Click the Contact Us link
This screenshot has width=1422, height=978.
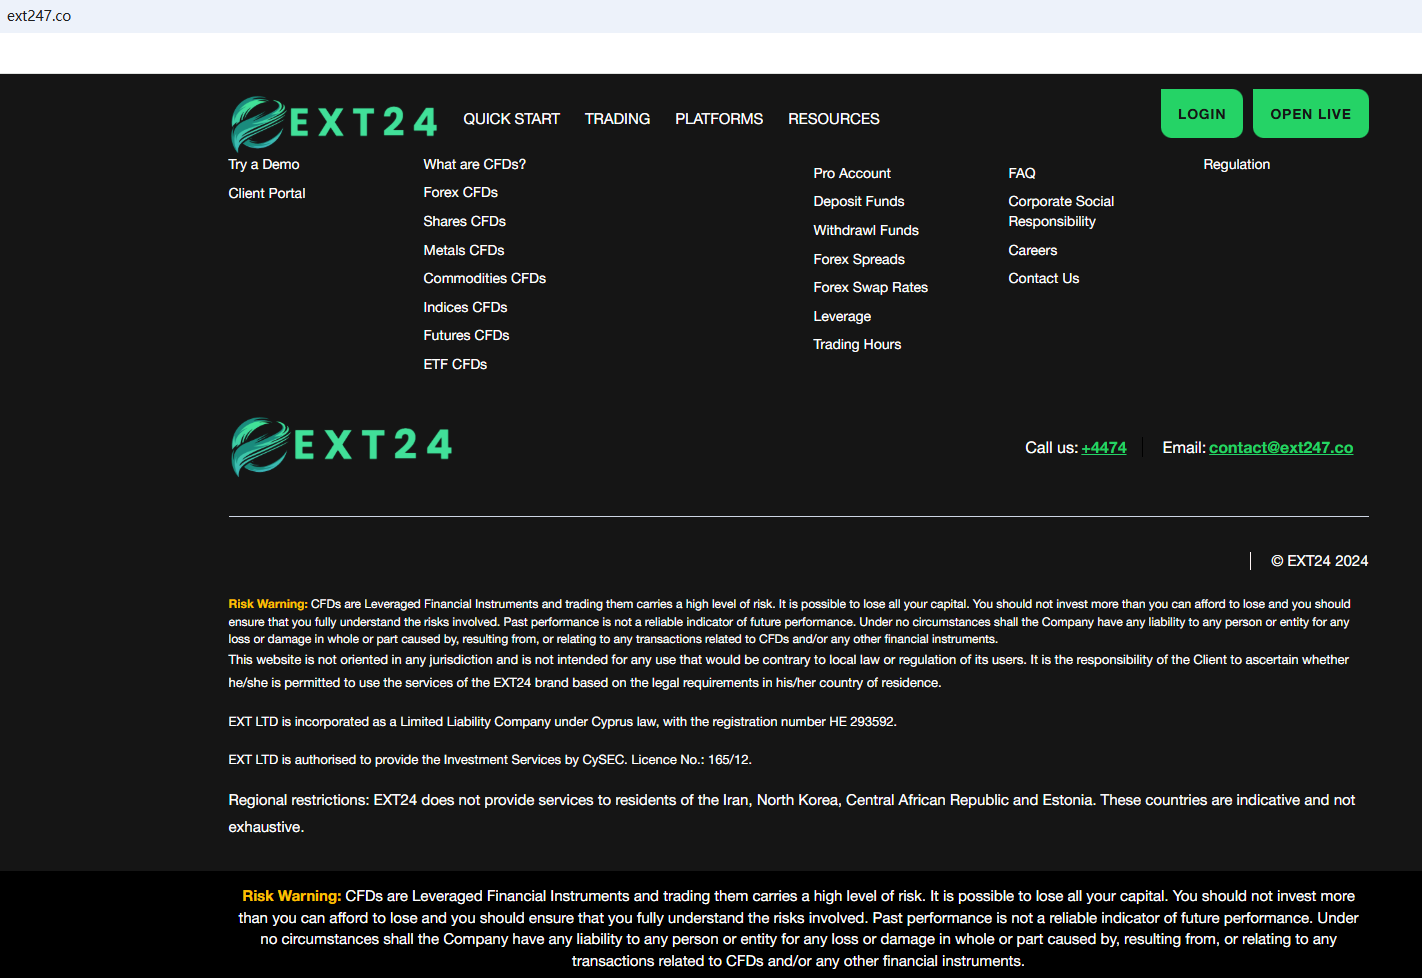[1044, 278]
